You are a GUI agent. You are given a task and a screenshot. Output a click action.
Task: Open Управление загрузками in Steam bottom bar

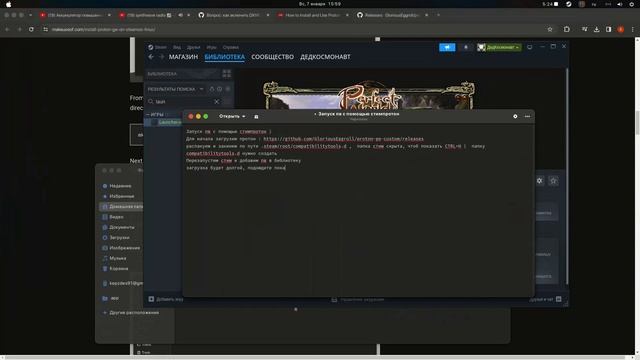358,299
